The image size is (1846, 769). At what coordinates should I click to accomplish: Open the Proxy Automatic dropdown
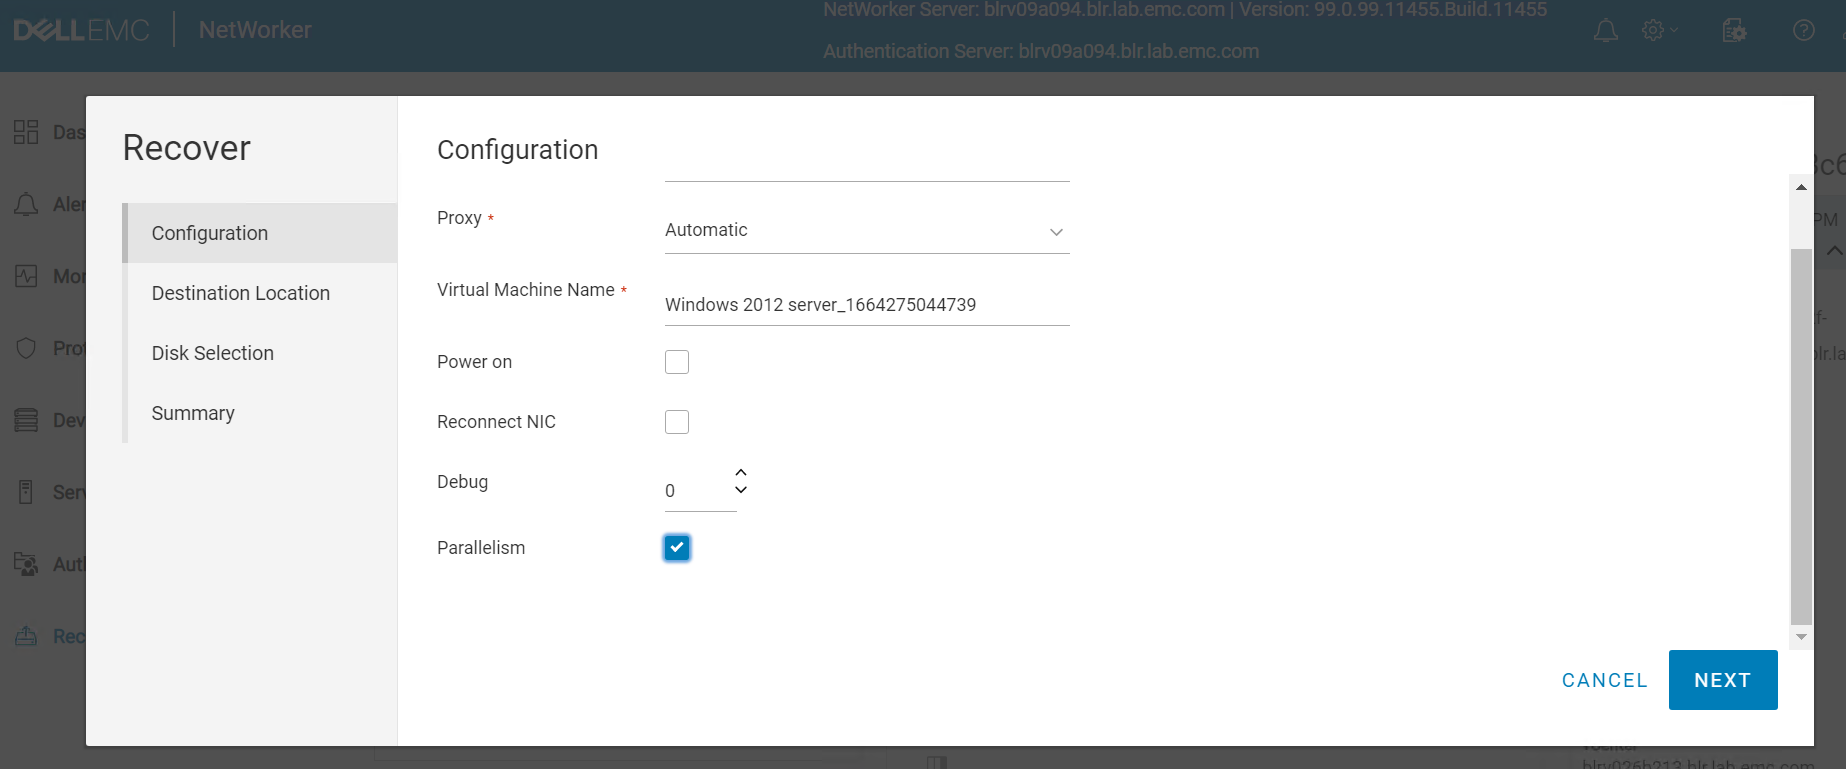click(867, 231)
